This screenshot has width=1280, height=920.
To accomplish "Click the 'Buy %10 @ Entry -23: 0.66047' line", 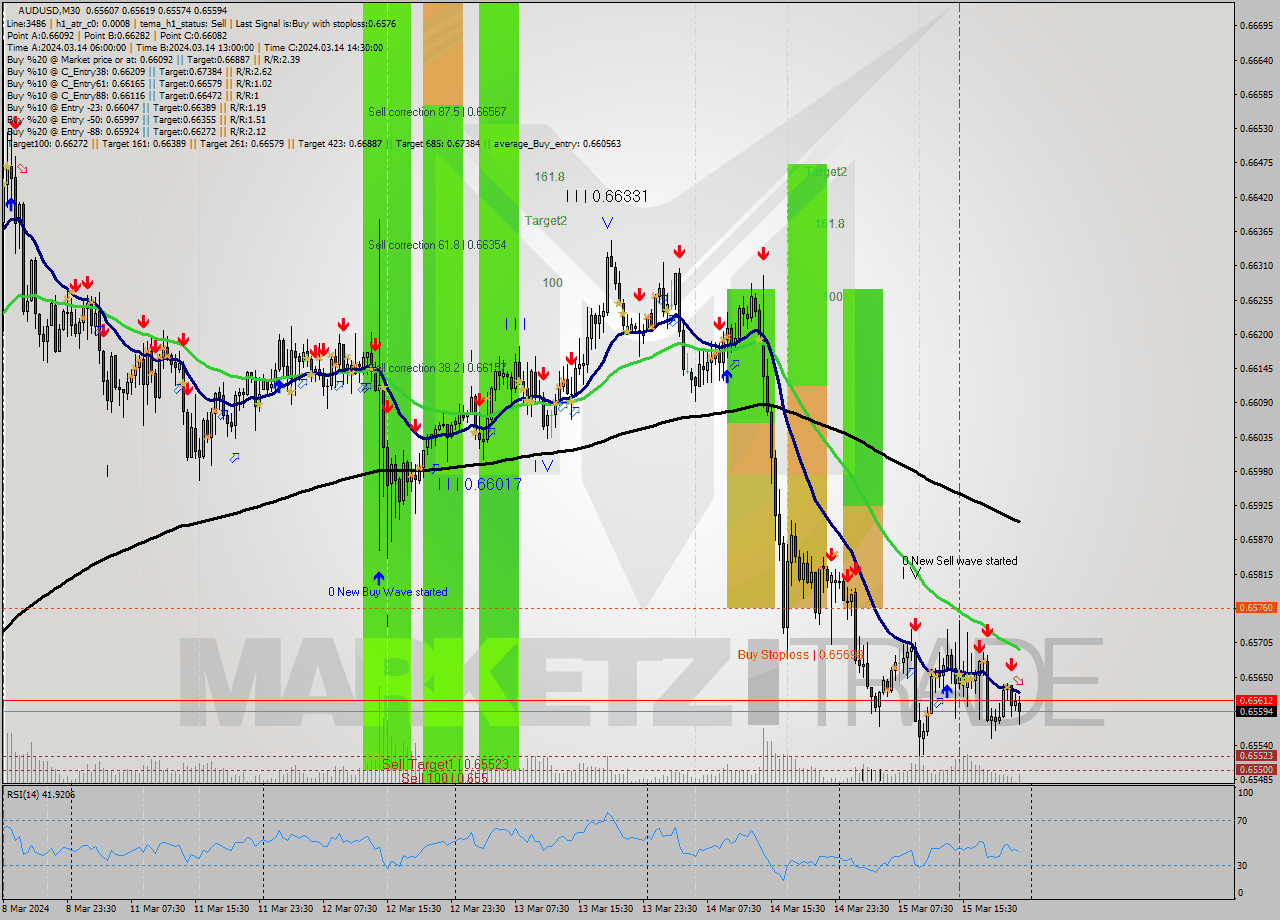I will point(136,107).
